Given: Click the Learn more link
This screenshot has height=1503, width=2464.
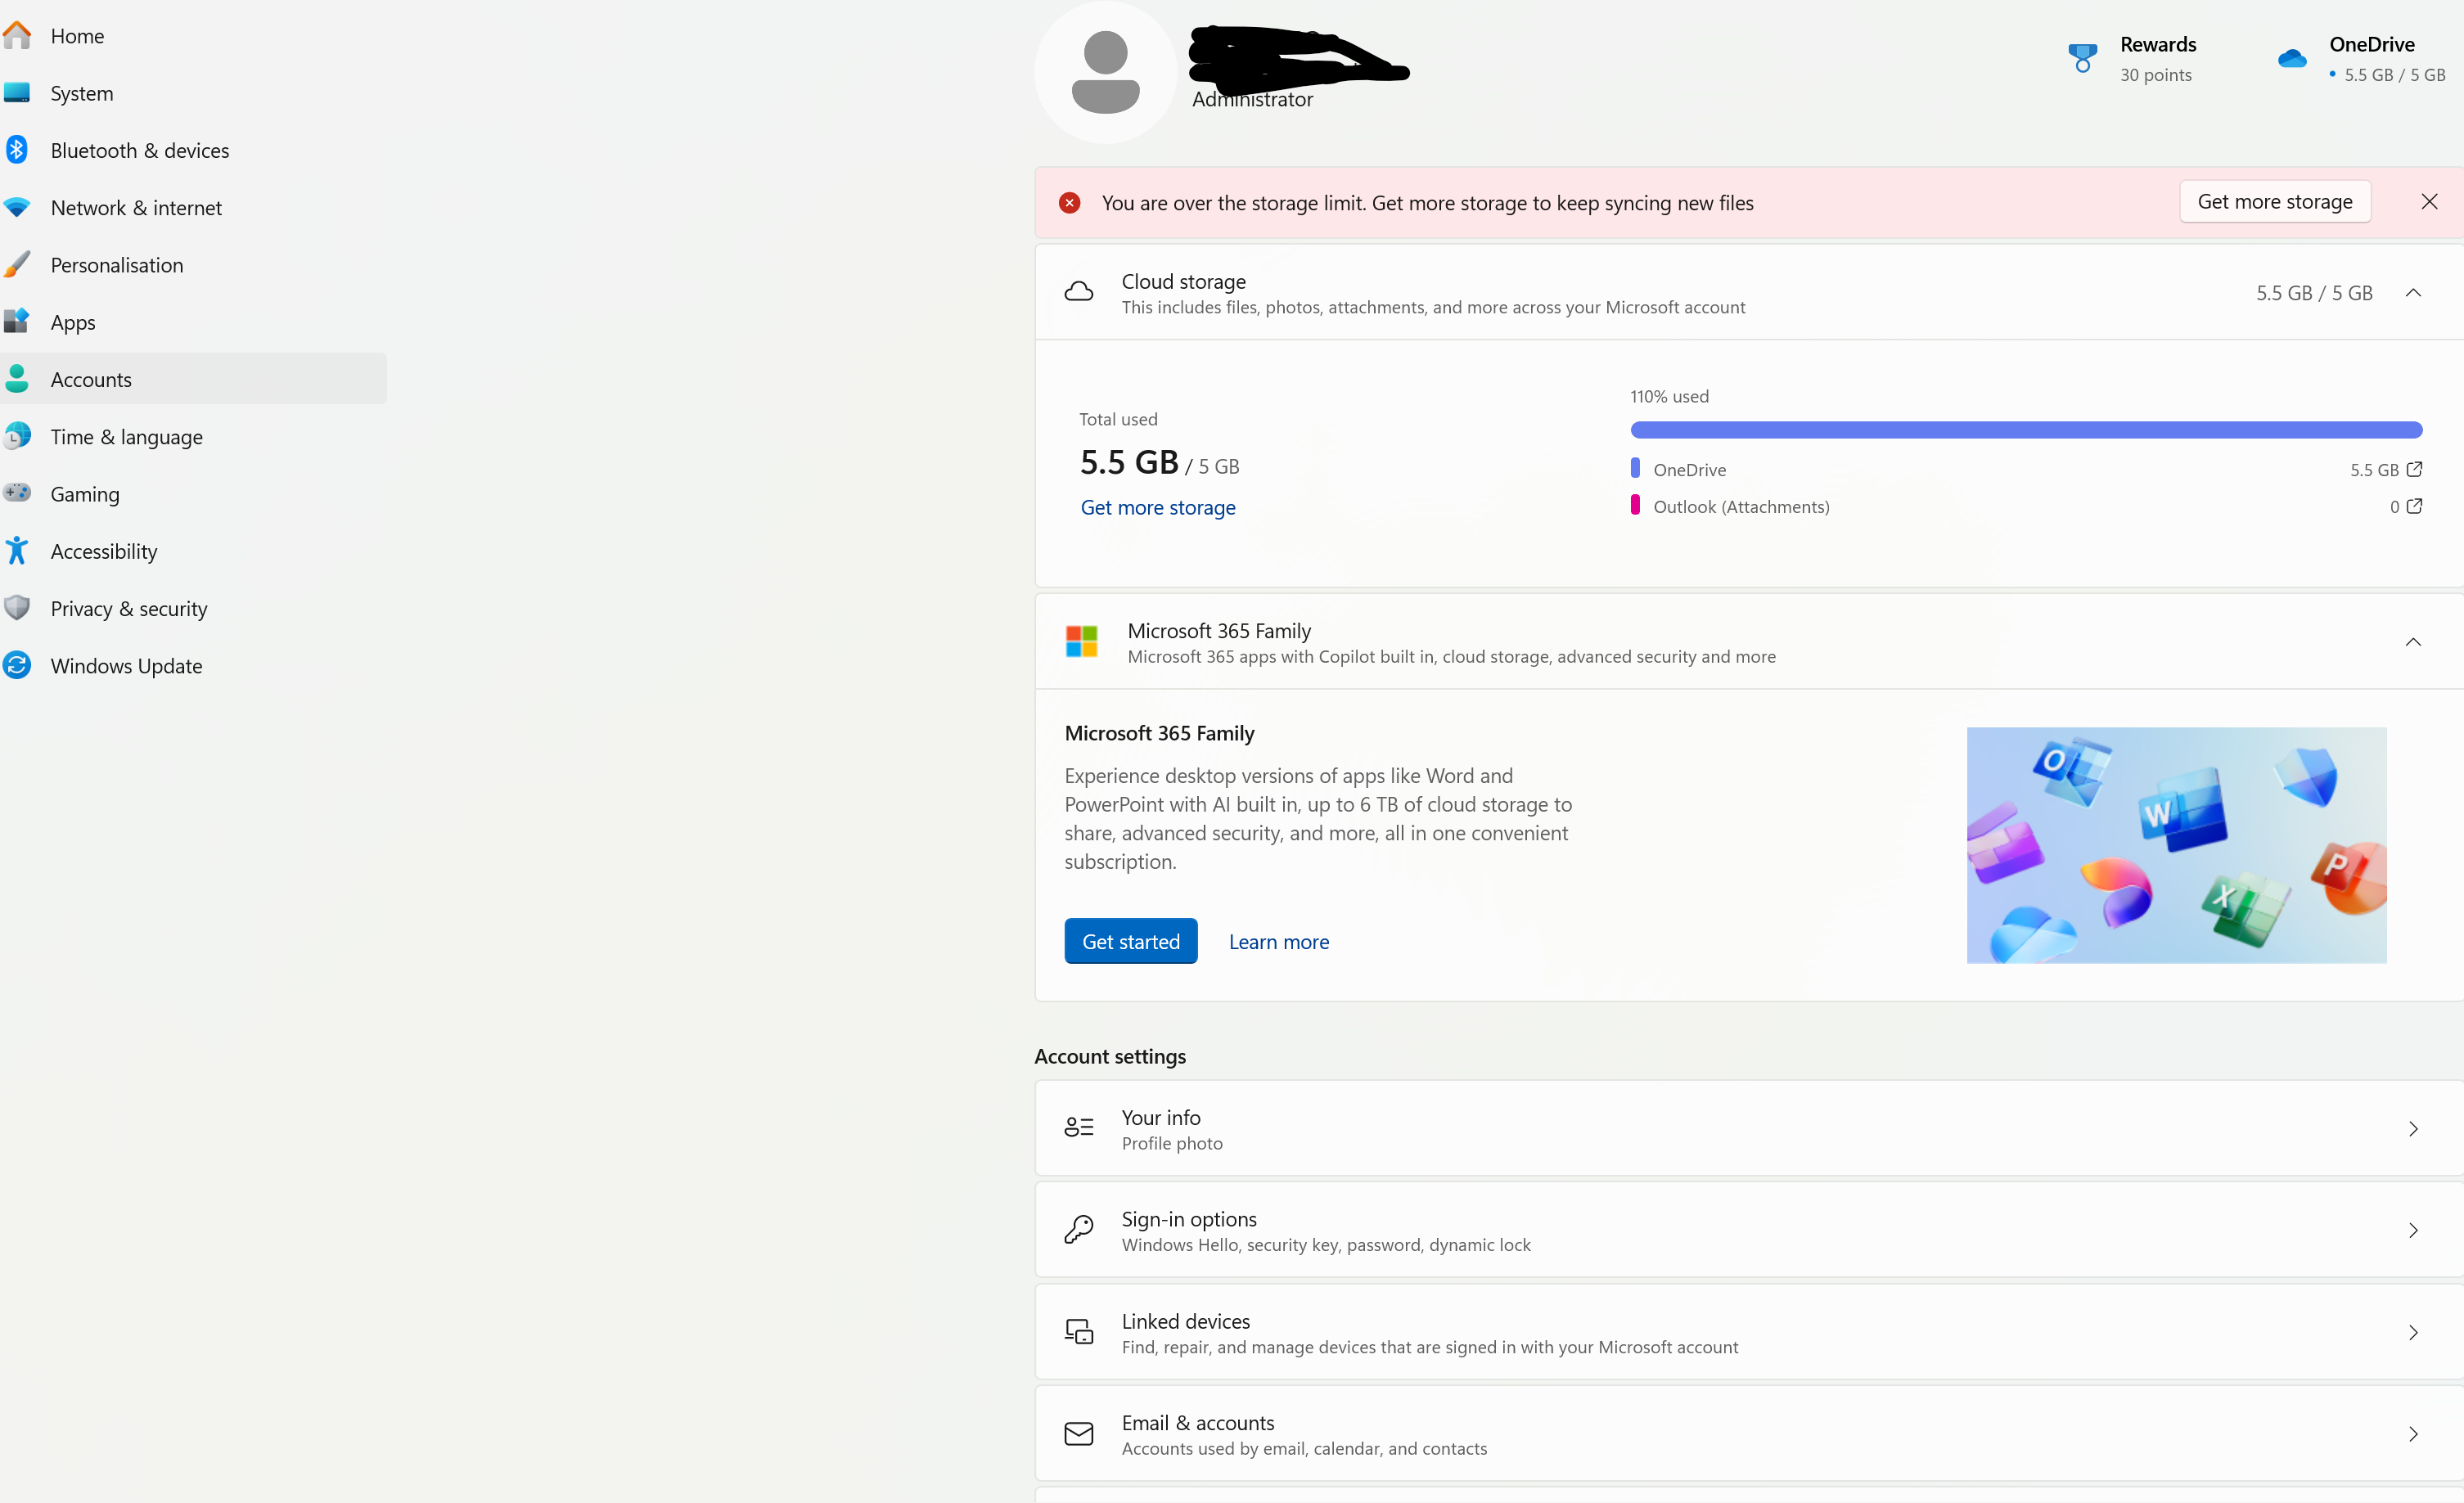Looking at the screenshot, I should [x=1278, y=942].
